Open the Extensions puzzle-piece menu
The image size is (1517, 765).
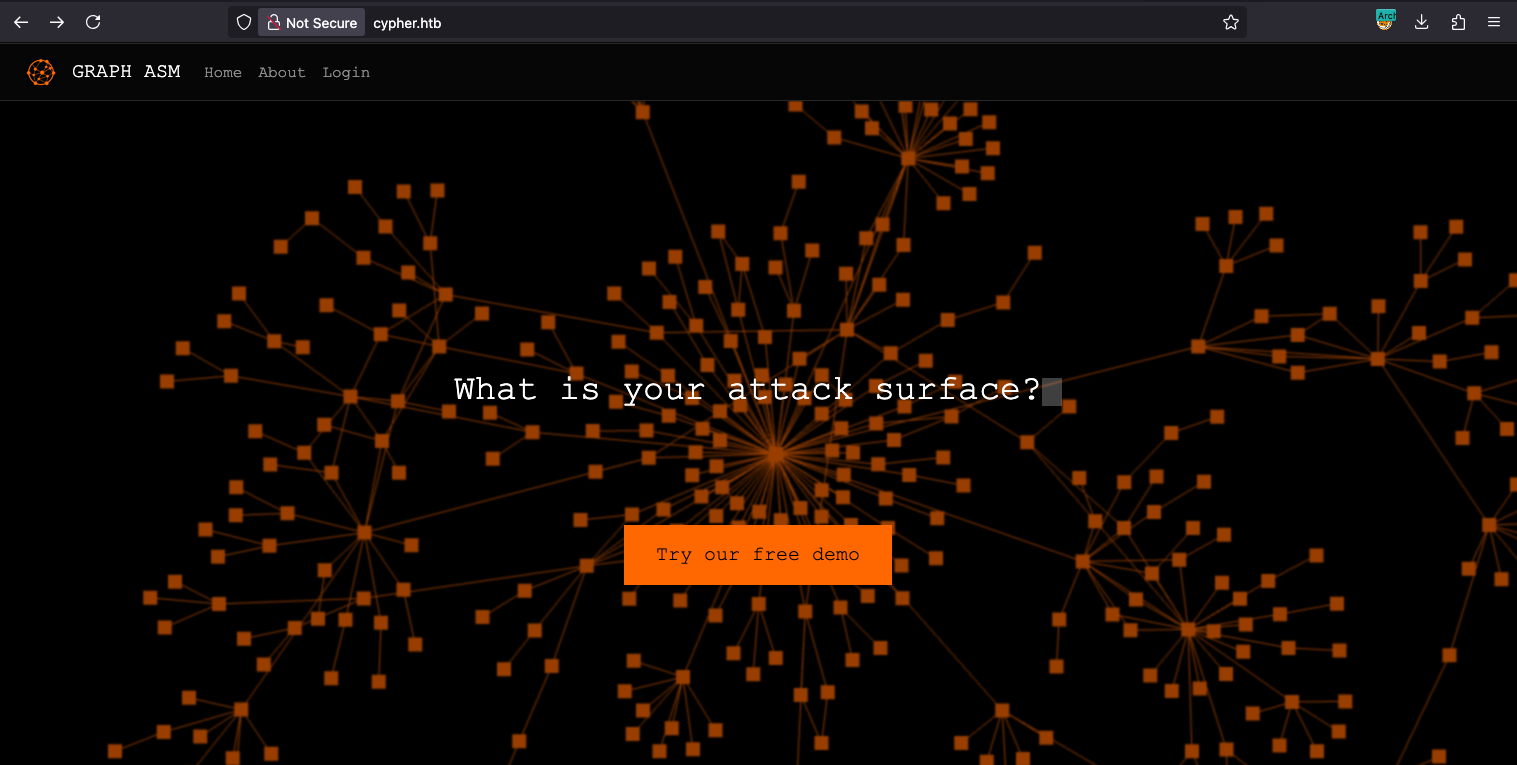[1458, 22]
